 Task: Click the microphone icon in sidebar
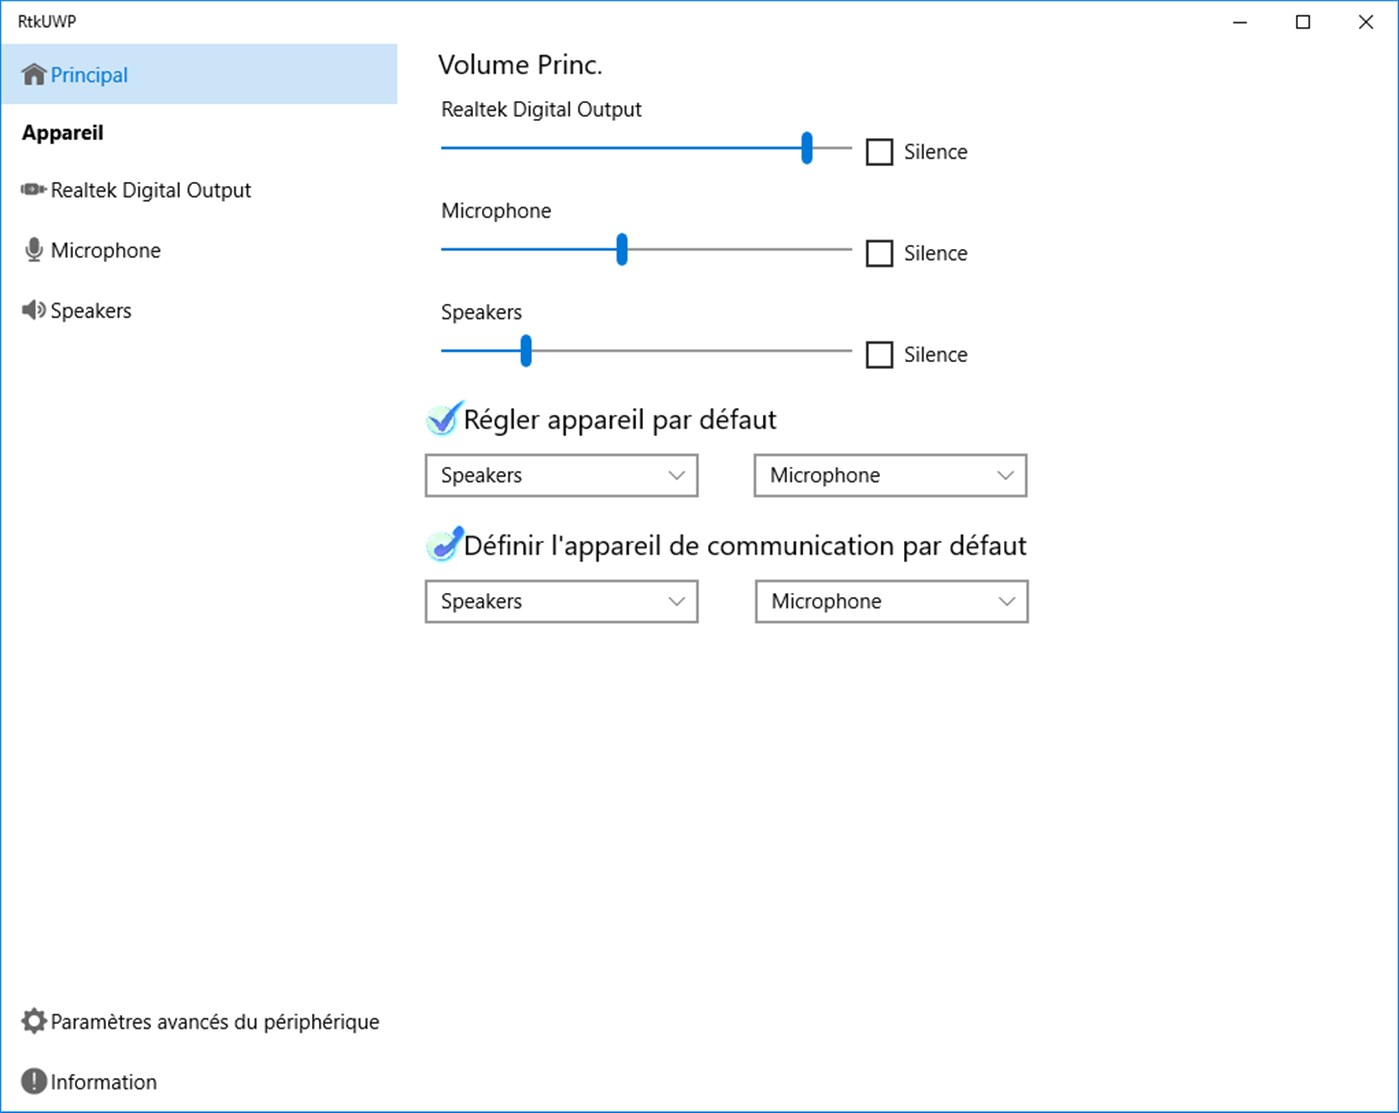pos(34,250)
